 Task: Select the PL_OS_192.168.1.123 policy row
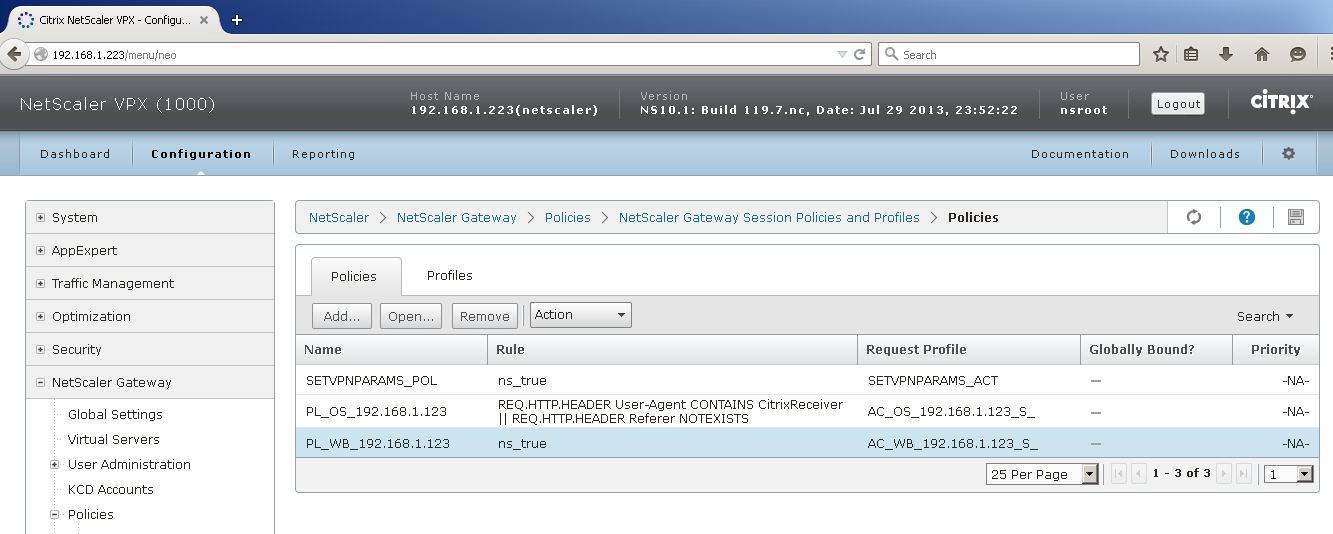[x=807, y=412]
